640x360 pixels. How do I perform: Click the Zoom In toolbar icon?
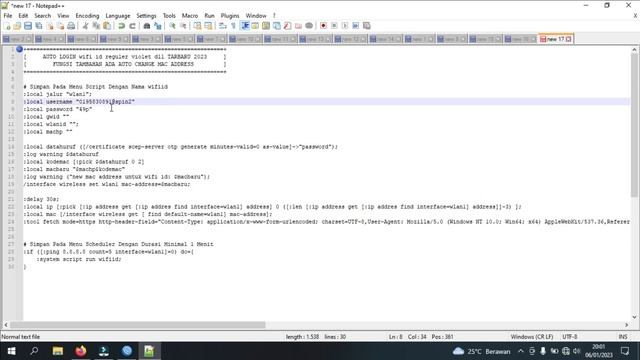172,26
